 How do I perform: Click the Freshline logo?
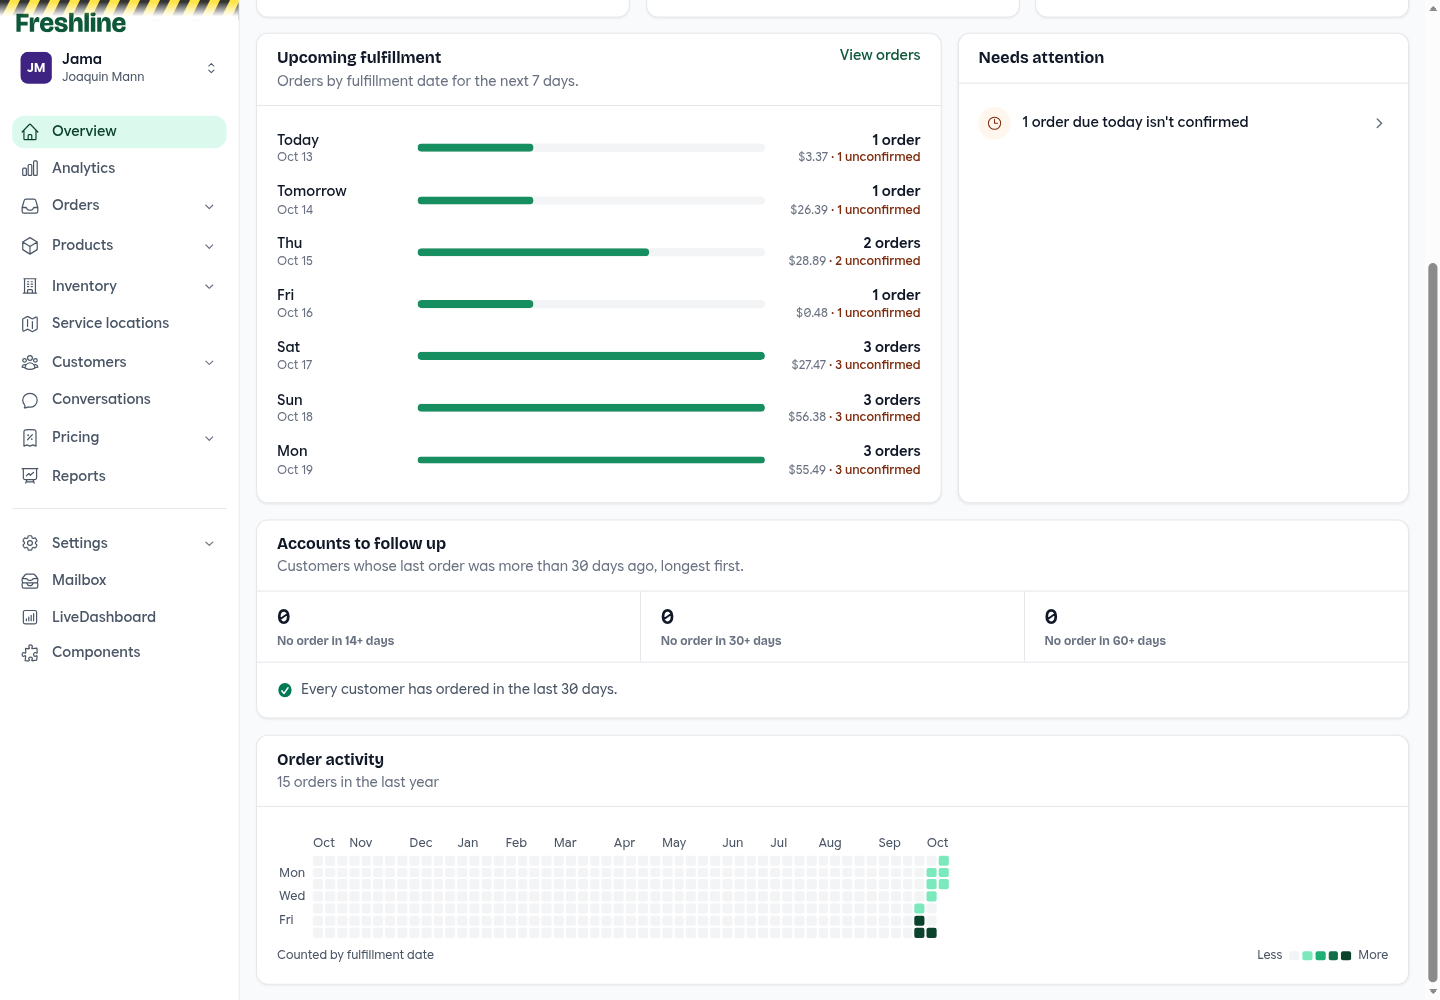click(71, 23)
